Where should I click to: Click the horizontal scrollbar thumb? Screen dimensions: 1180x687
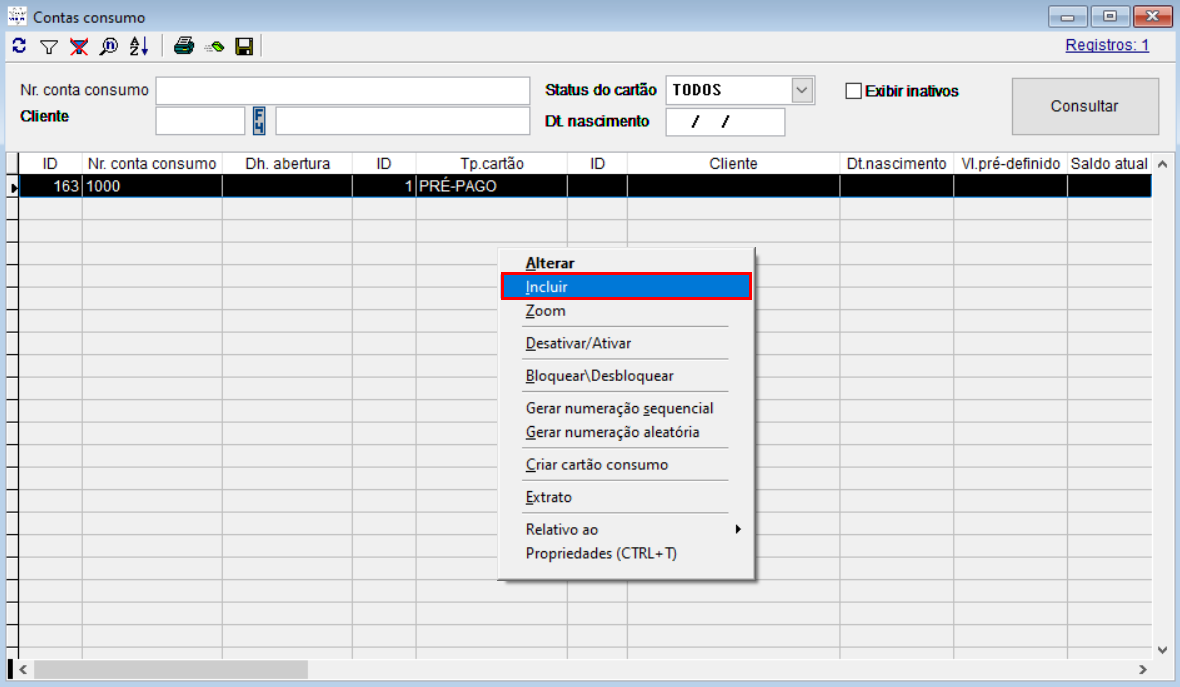[170, 669]
